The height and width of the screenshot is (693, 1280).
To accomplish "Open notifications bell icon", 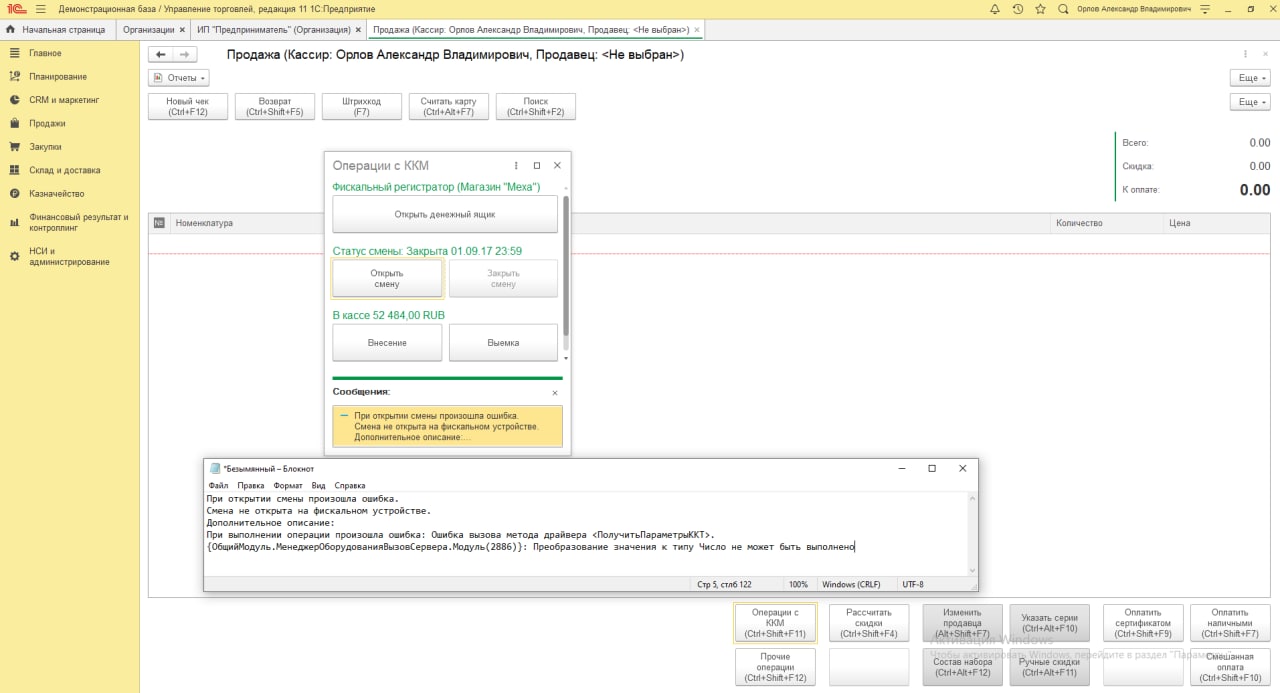I will click(x=994, y=8).
